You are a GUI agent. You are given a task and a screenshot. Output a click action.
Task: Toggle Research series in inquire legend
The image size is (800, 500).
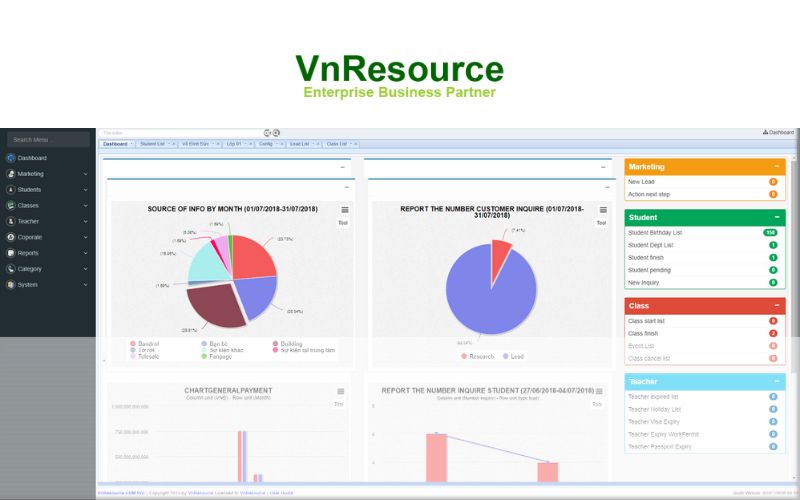tap(478, 357)
